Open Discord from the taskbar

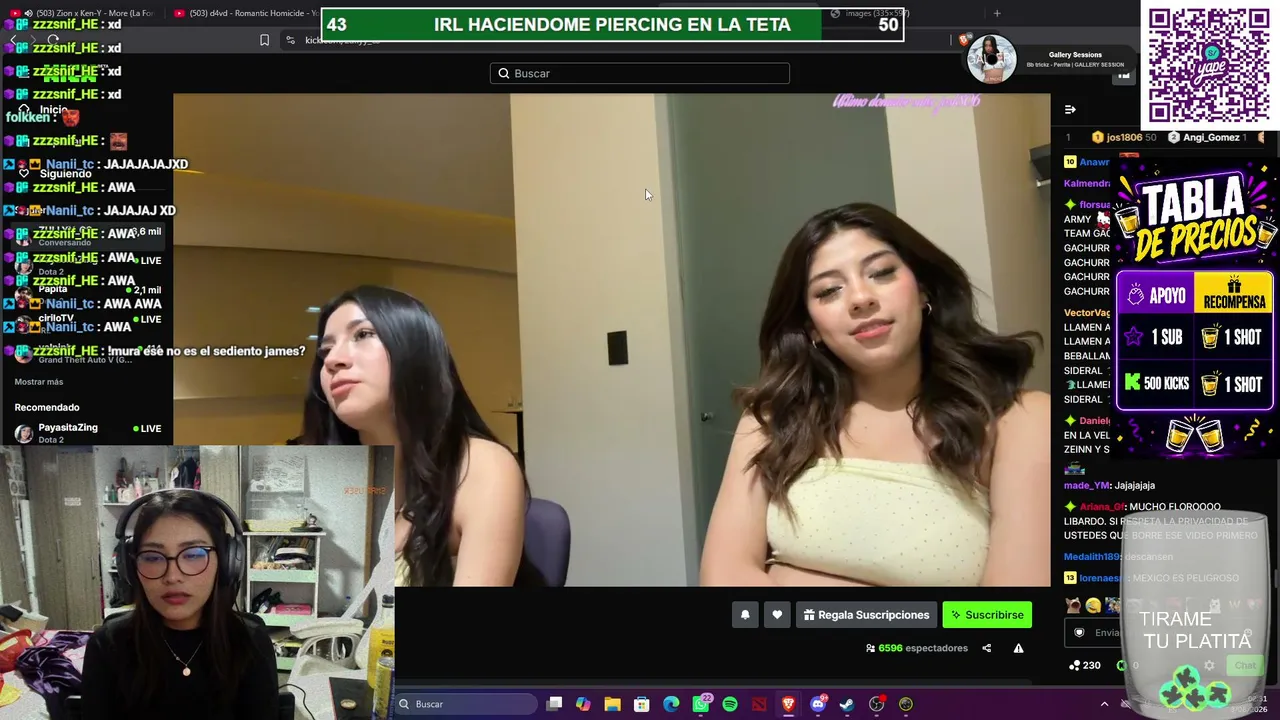tap(818, 704)
